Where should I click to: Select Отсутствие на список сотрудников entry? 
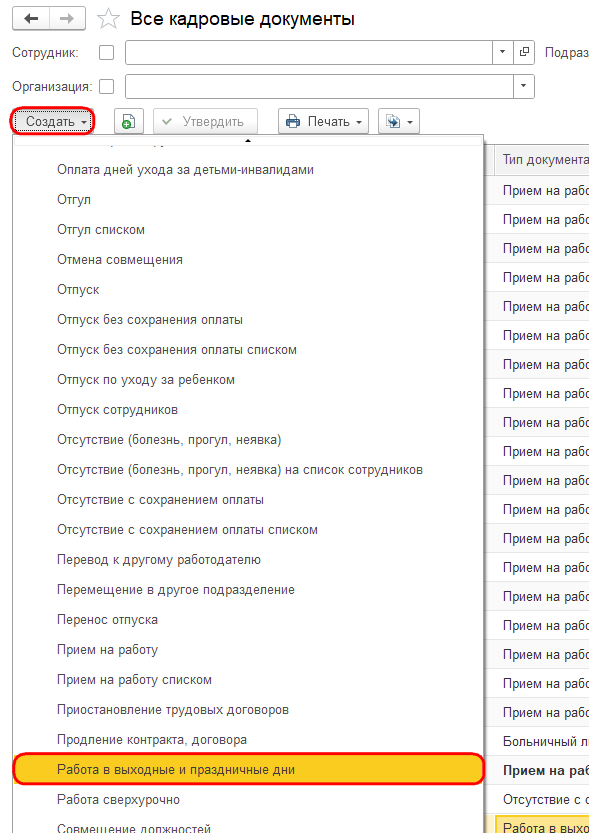pos(248,470)
